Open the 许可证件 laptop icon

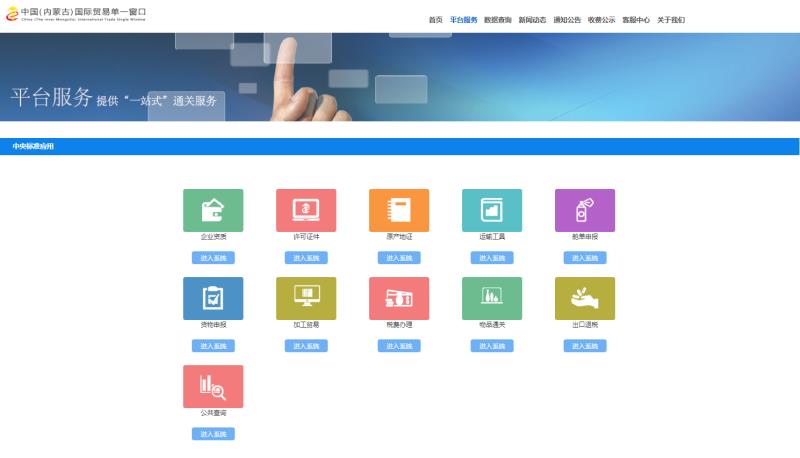[306, 210]
